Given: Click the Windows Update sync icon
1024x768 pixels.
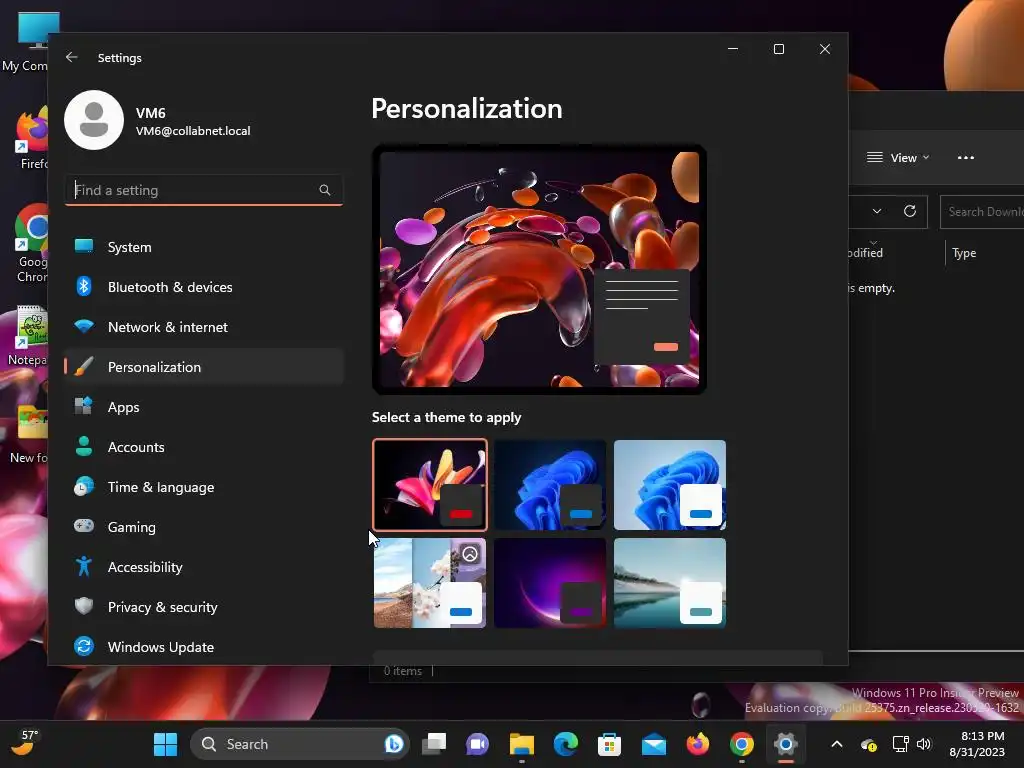Looking at the screenshot, I should [84, 646].
